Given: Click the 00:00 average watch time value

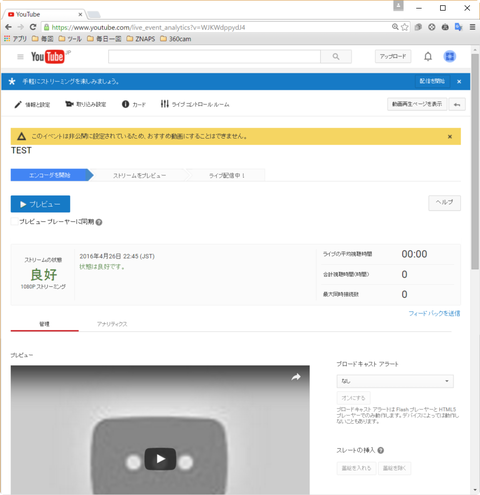Looking at the screenshot, I should click(x=414, y=254).
